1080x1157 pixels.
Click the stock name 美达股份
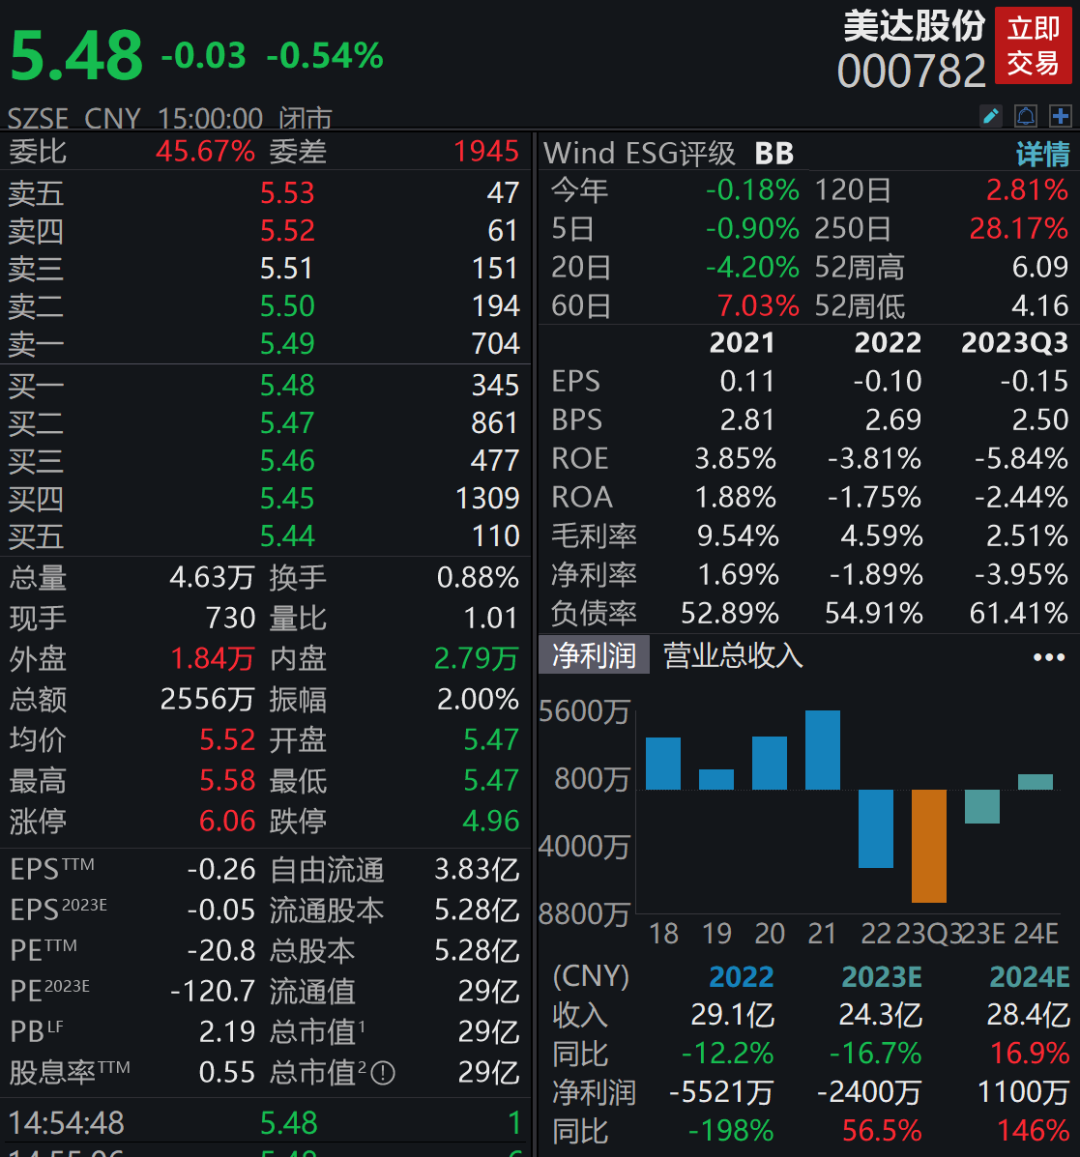(914, 26)
